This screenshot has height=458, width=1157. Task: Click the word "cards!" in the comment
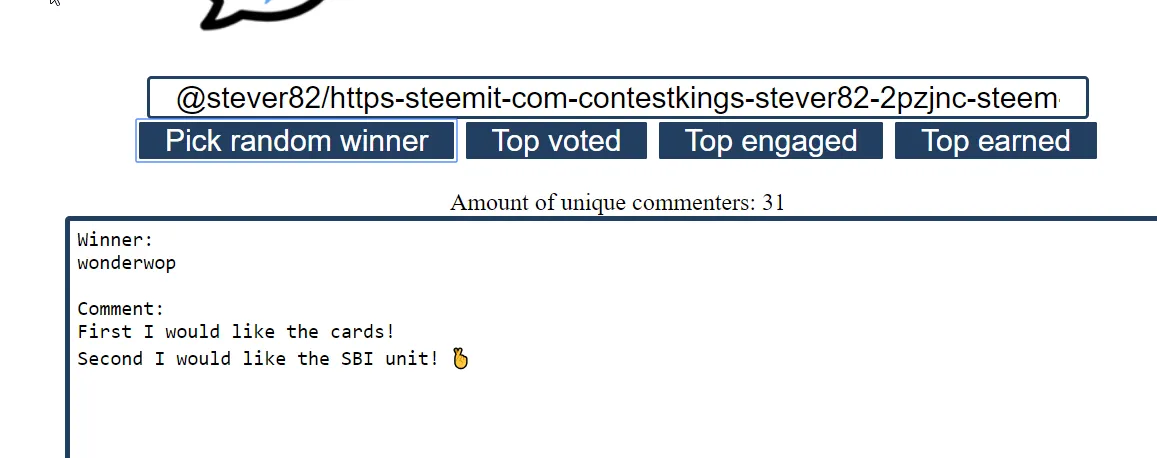point(362,332)
